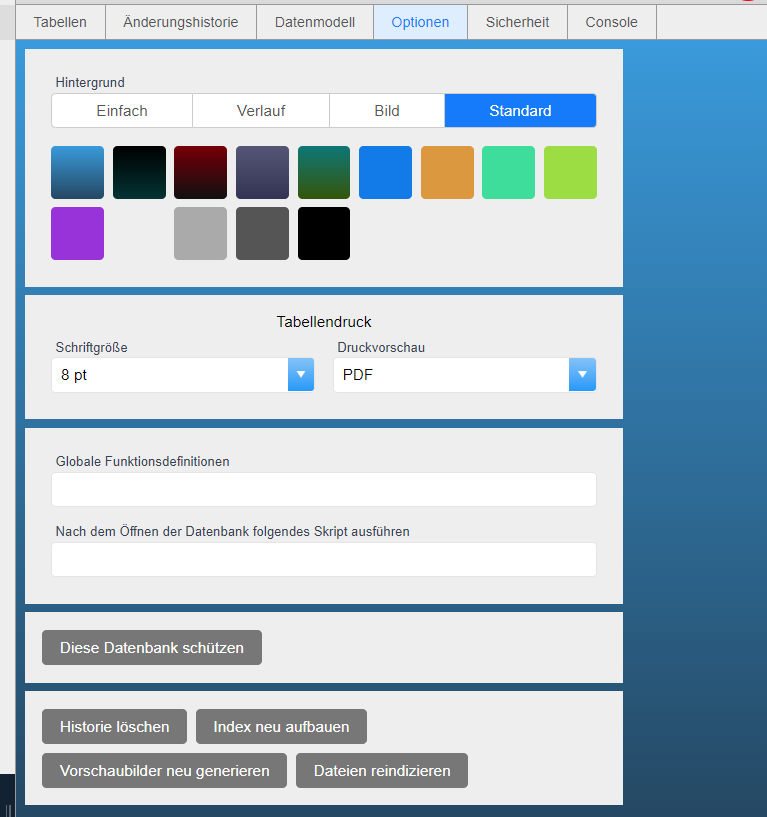Image resolution: width=767 pixels, height=817 pixels.
Task: Select Einfach background mode
Action: click(x=122, y=111)
